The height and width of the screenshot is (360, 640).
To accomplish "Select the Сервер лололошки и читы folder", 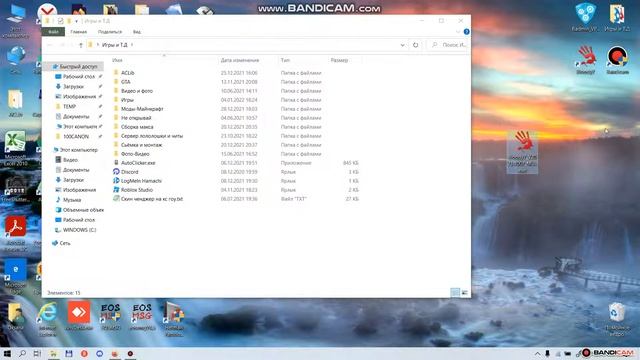I will [152, 136].
